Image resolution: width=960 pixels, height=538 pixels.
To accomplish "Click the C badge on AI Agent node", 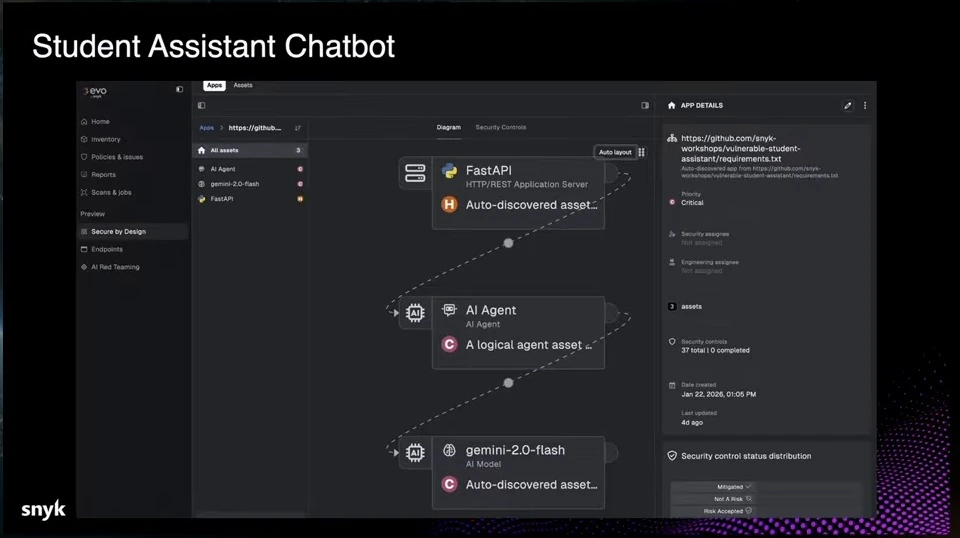I will click(449, 345).
